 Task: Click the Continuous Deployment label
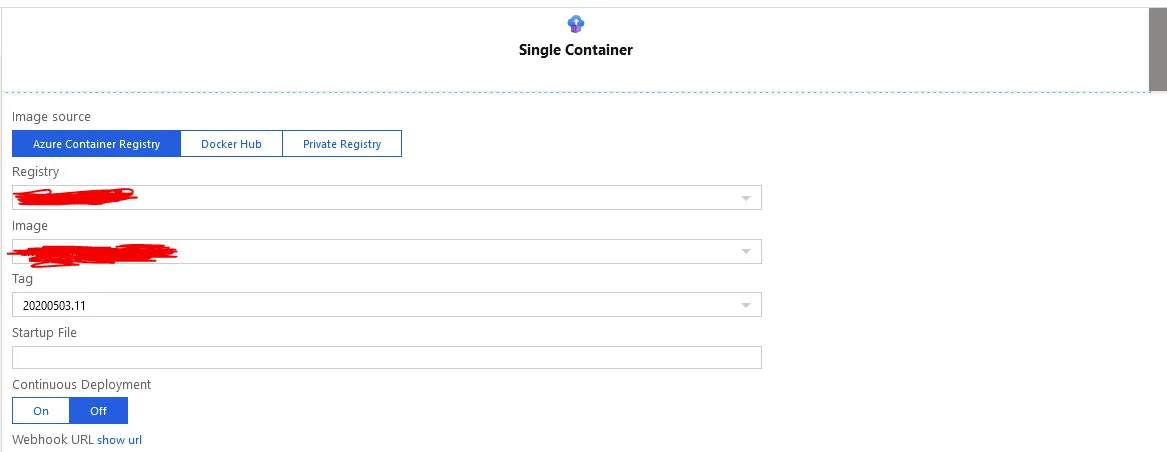point(81,384)
